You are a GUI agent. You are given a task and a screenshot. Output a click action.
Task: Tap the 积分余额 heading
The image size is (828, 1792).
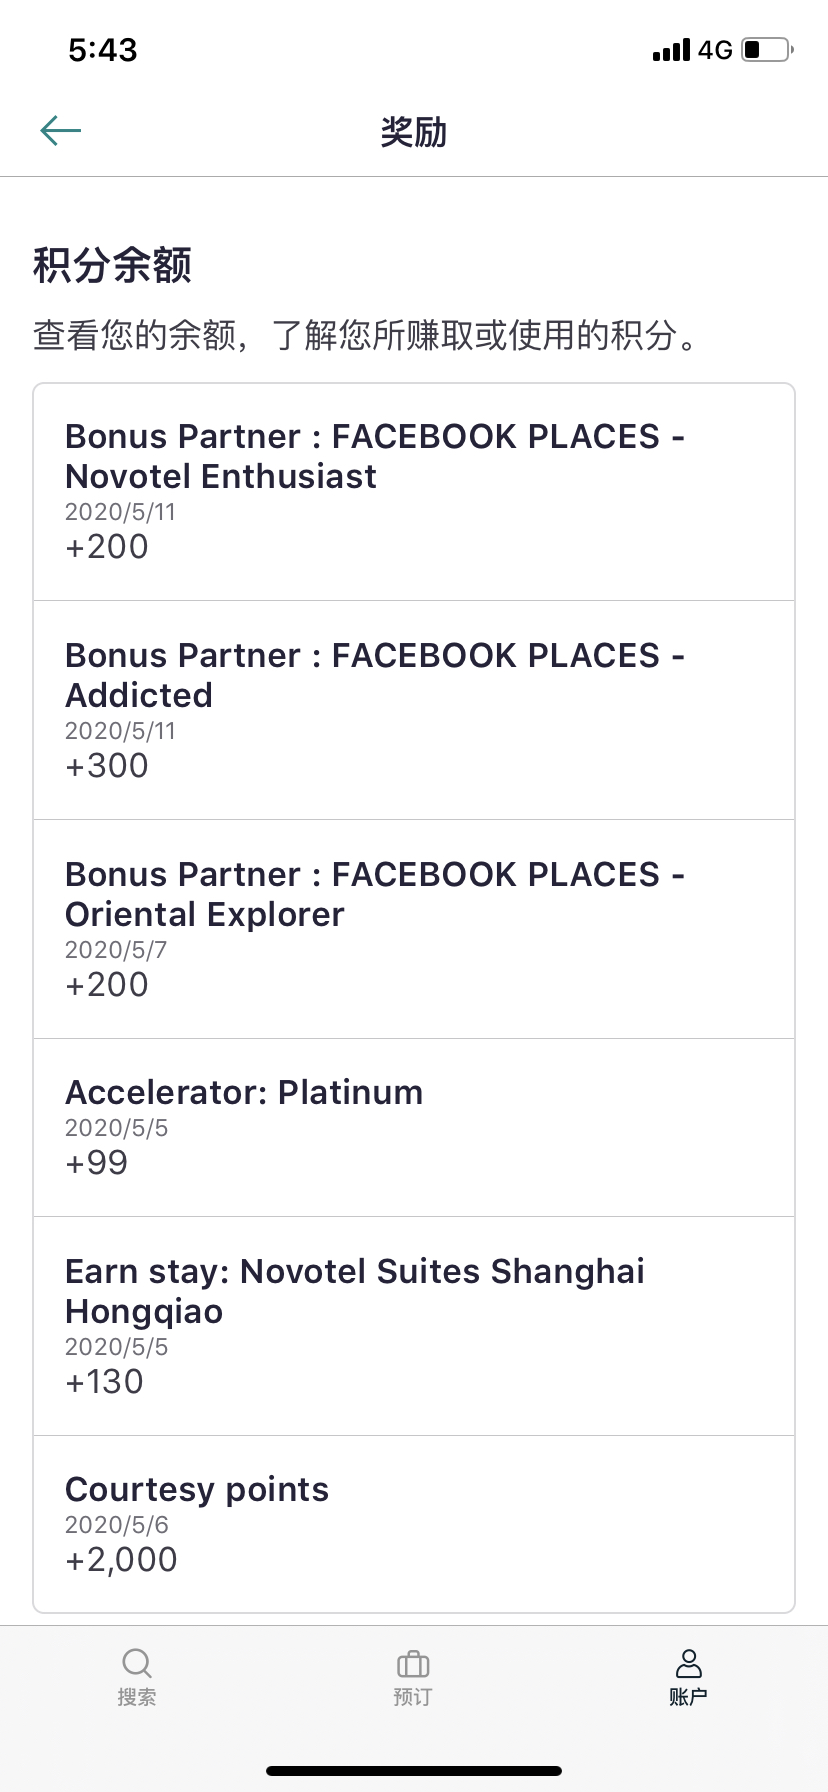point(112,265)
